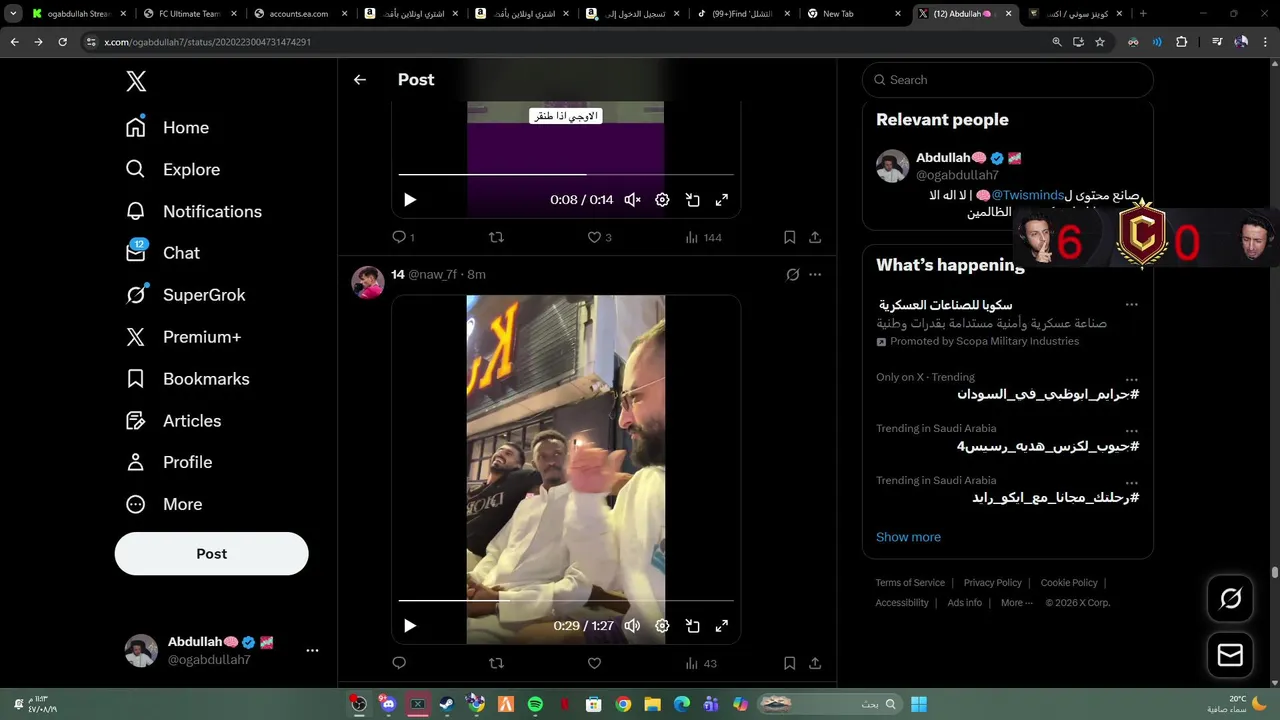Open Steam from the taskbar
Screen dimensions: 1280x720
[446, 704]
